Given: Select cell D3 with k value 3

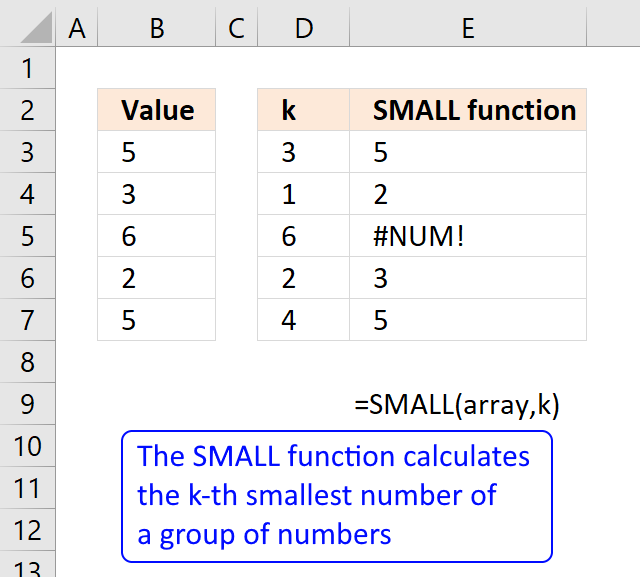Looking at the screenshot, I should 304,152.
